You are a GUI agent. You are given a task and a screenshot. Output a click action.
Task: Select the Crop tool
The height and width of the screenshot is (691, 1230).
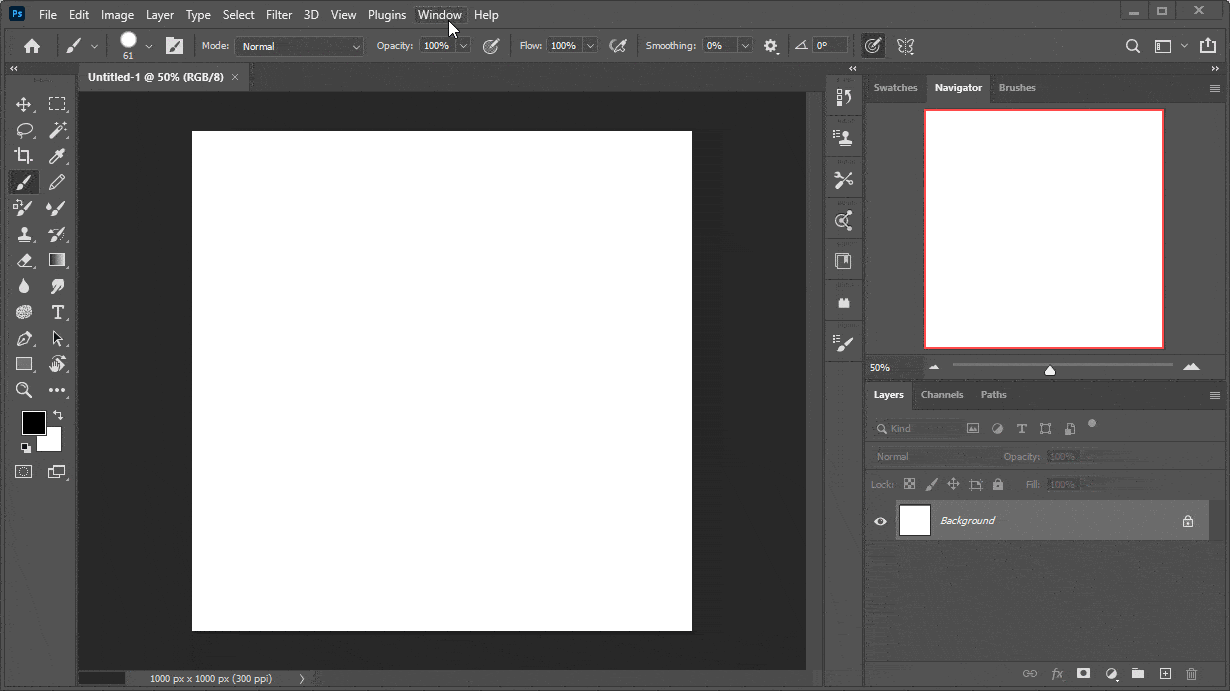(24, 156)
